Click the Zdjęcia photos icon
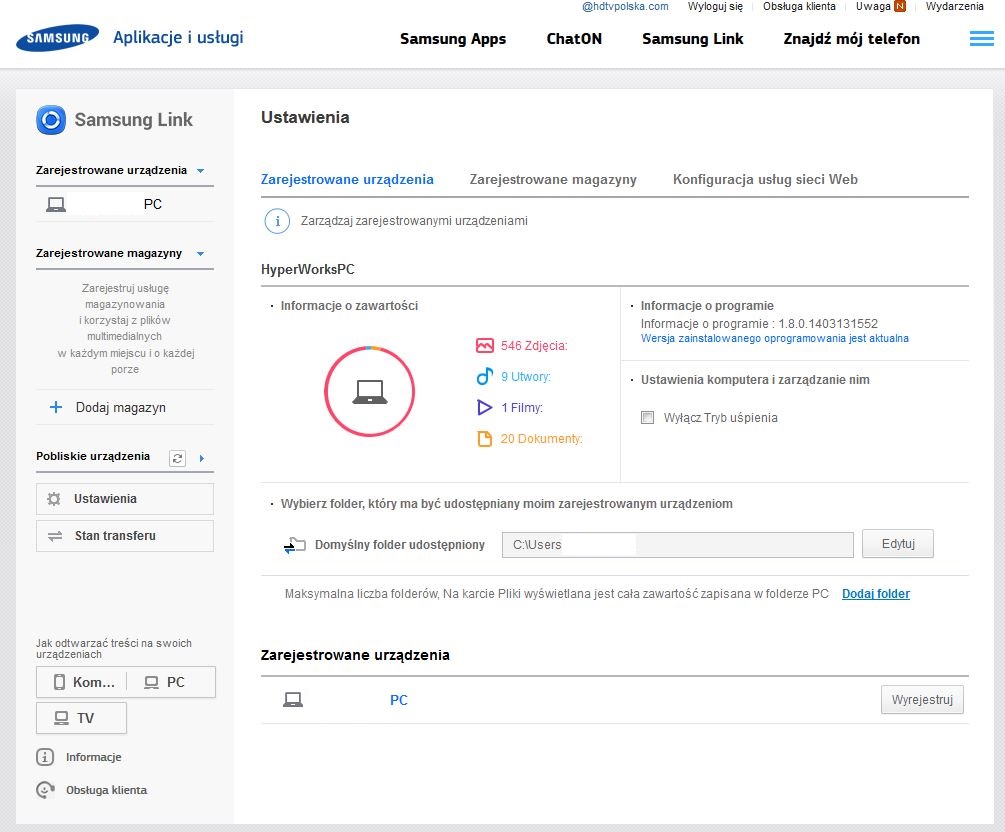The image size is (1005, 832). coord(485,346)
